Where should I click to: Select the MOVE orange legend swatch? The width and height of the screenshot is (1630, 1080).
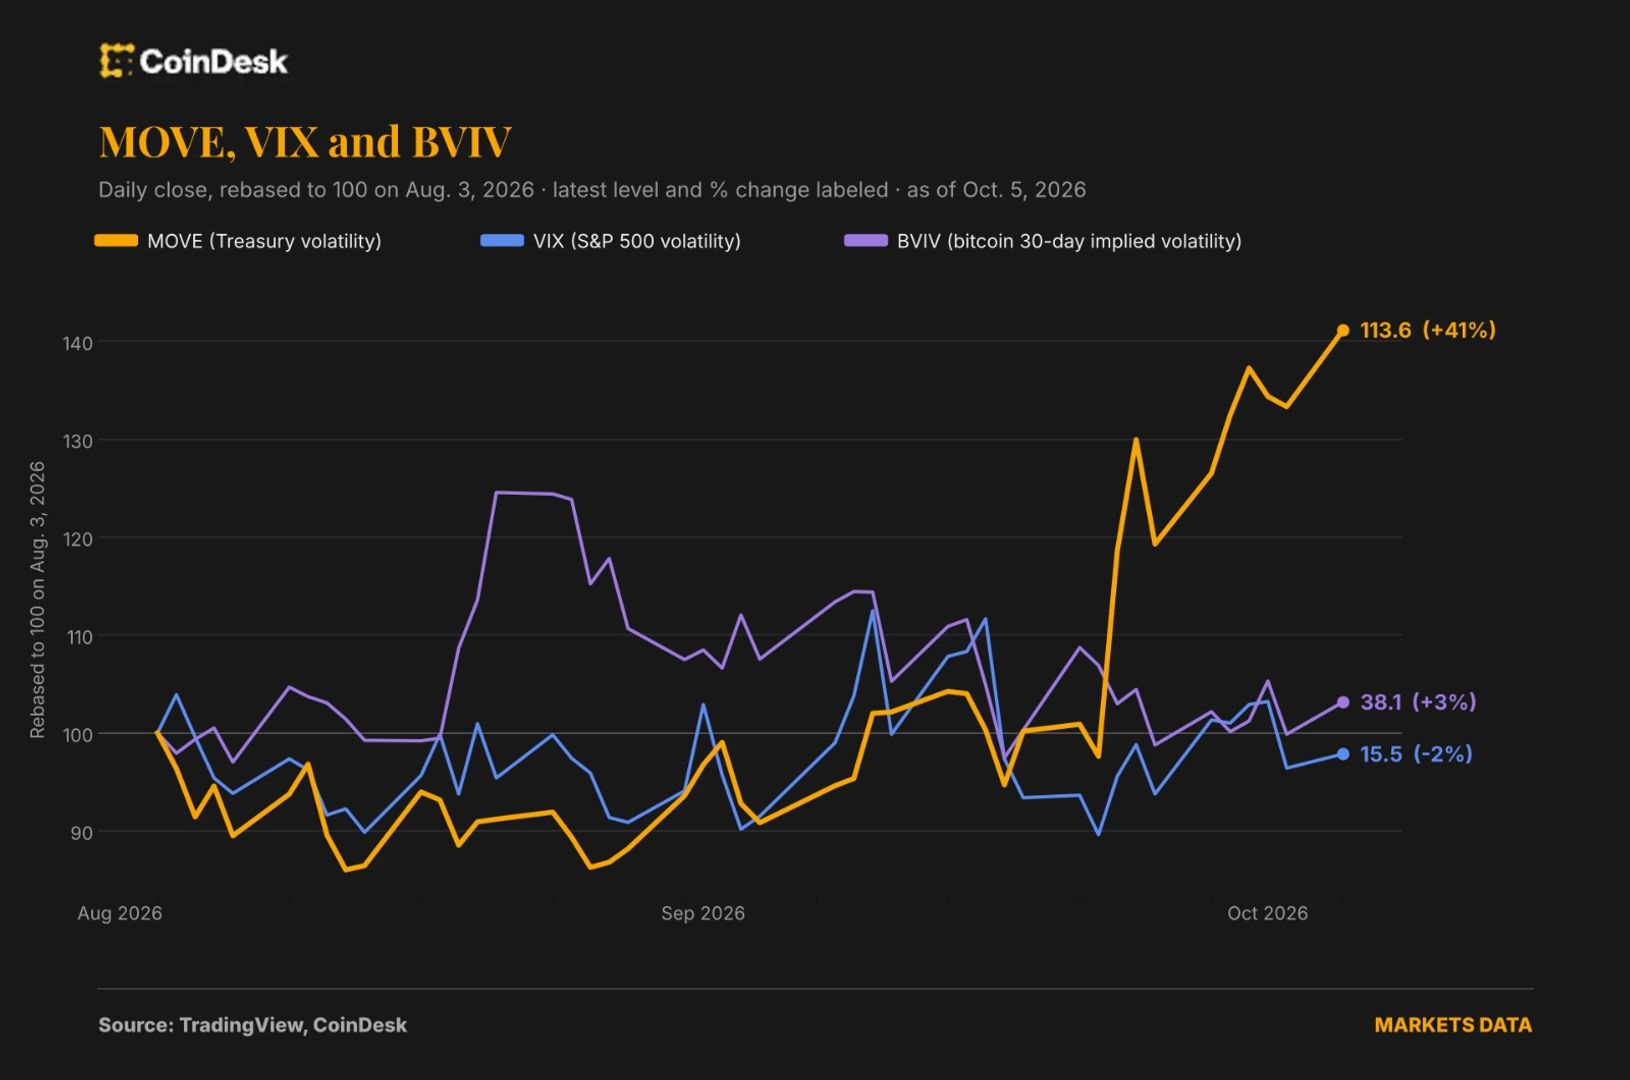pos(116,241)
